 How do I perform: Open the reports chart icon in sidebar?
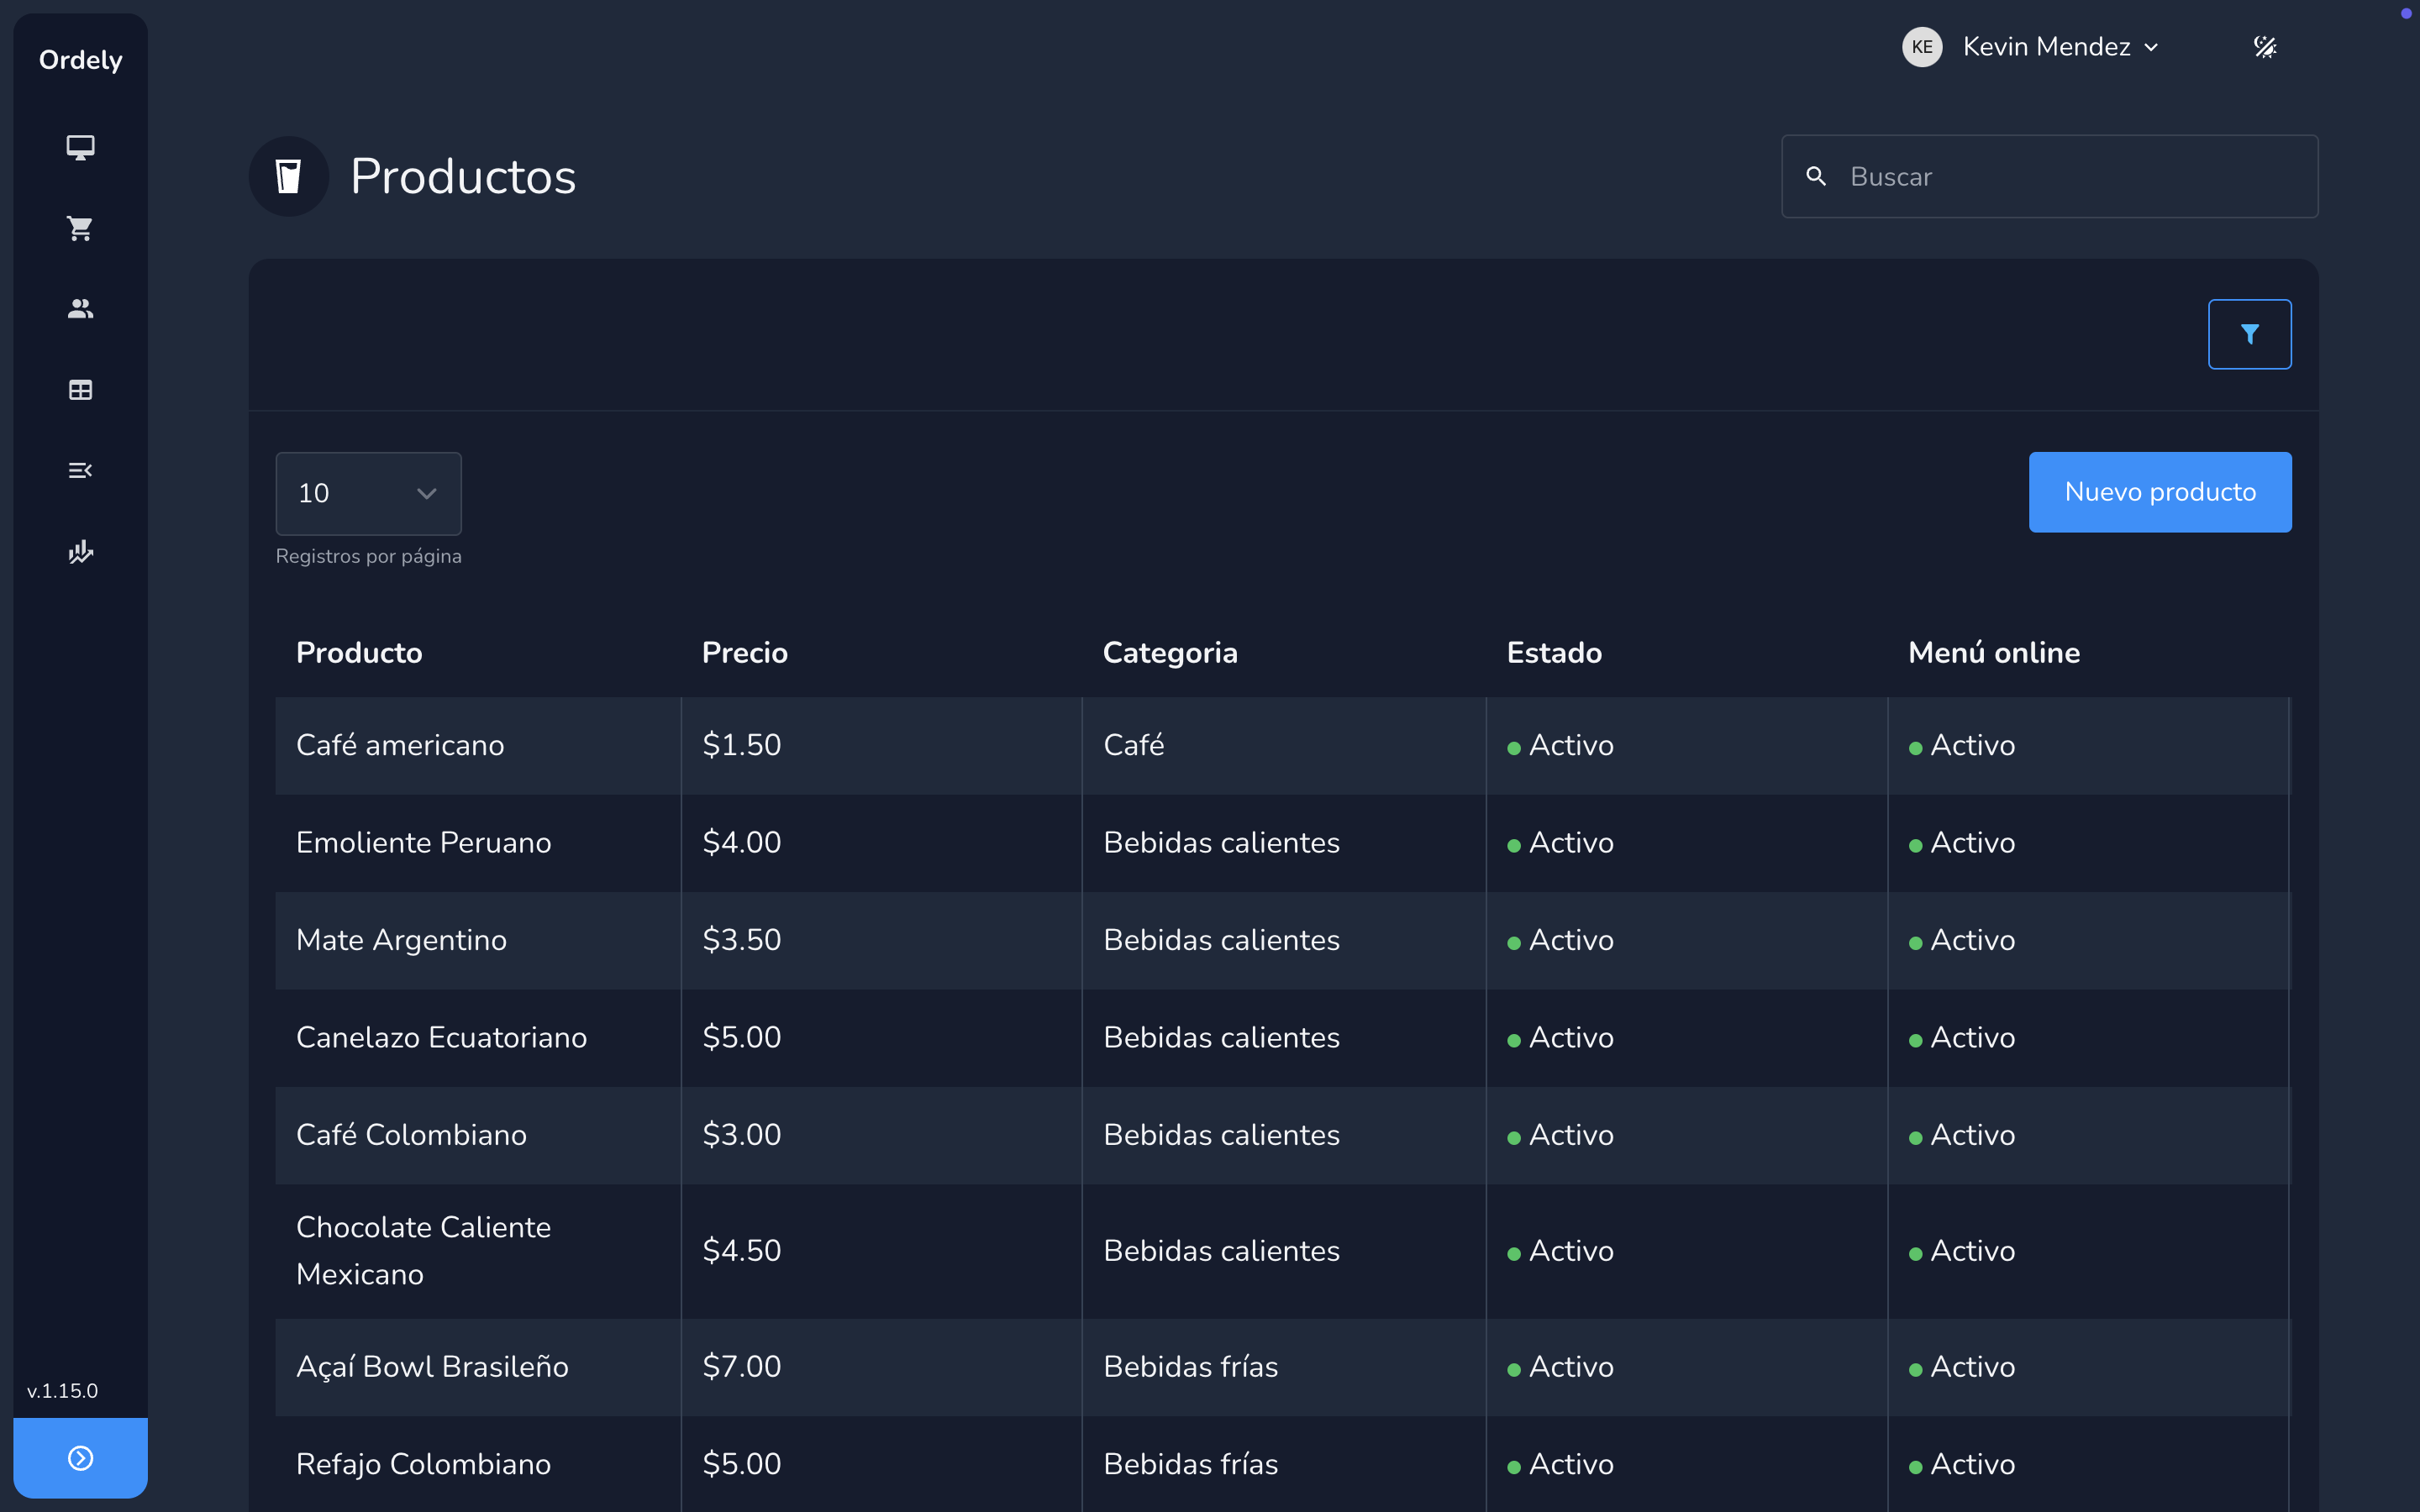point(80,552)
